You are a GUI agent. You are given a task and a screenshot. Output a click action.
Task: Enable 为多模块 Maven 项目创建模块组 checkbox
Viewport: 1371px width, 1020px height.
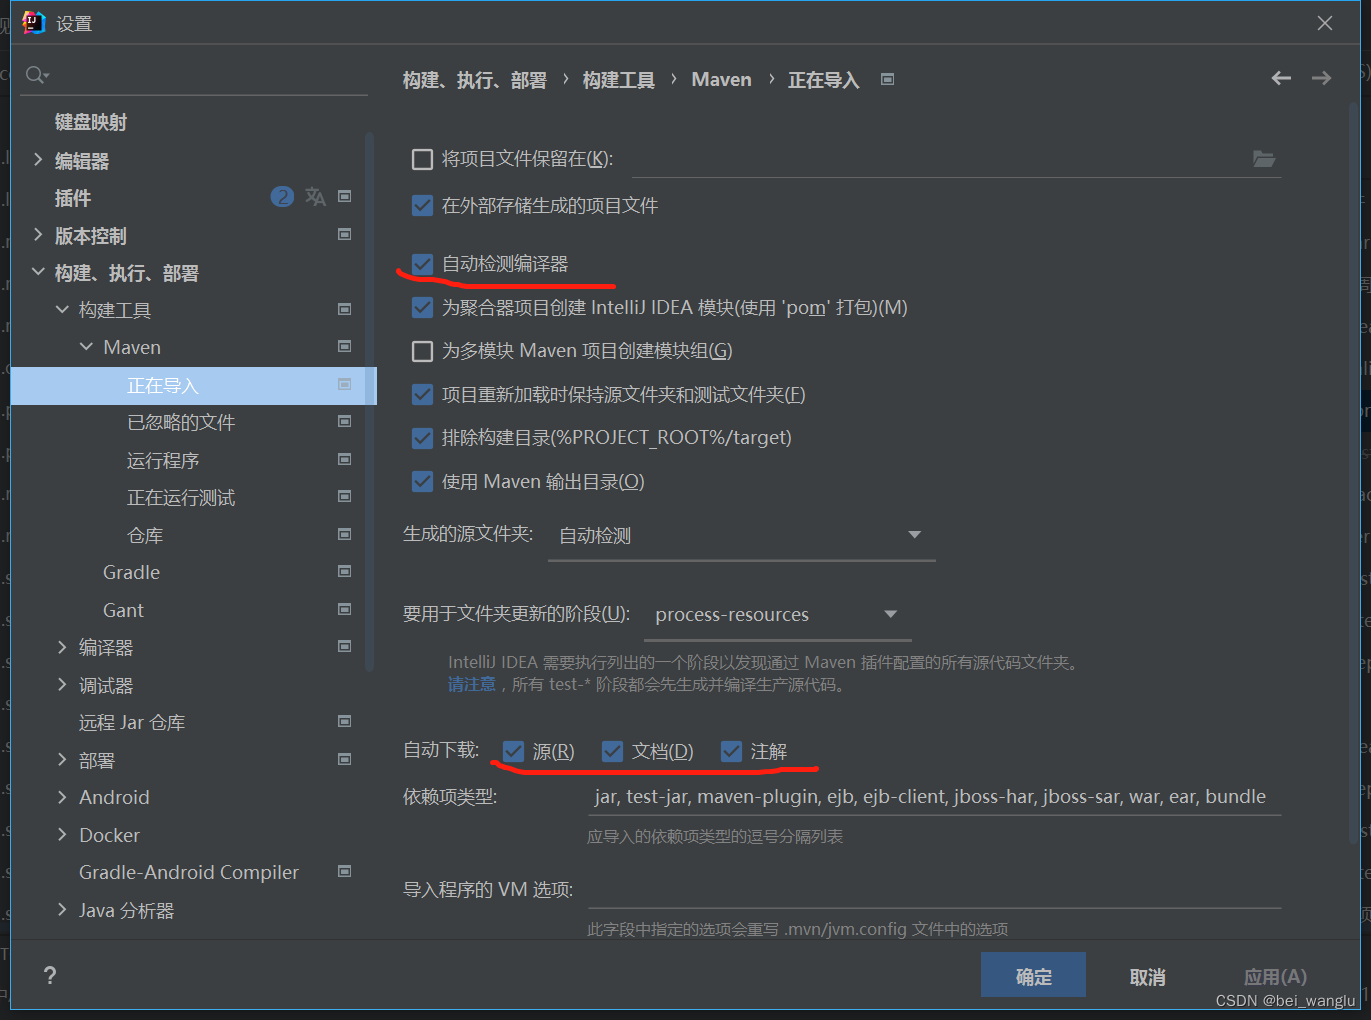click(x=423, y=351)
